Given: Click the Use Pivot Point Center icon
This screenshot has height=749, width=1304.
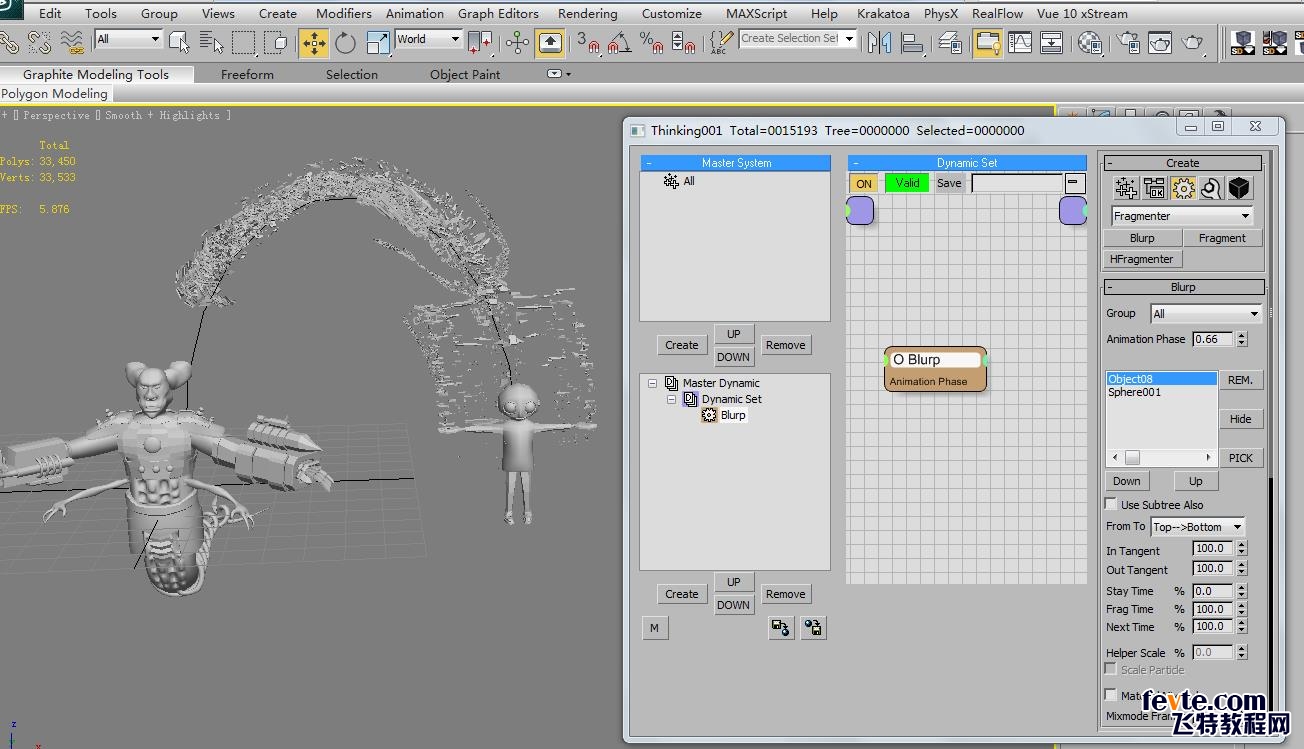Looking at the screenshot, I should 480,42.
